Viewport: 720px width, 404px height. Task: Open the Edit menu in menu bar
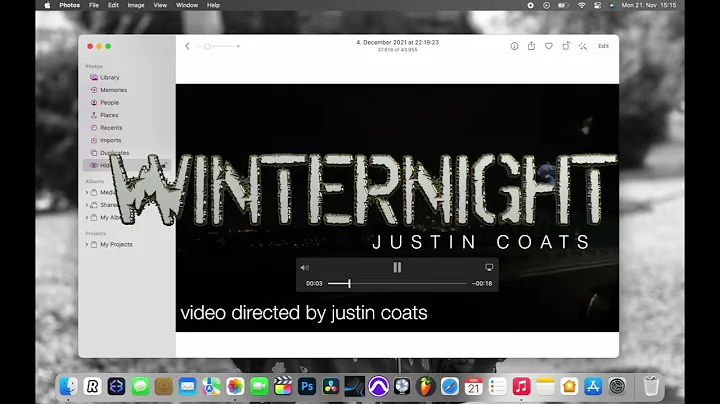(113, 6)
